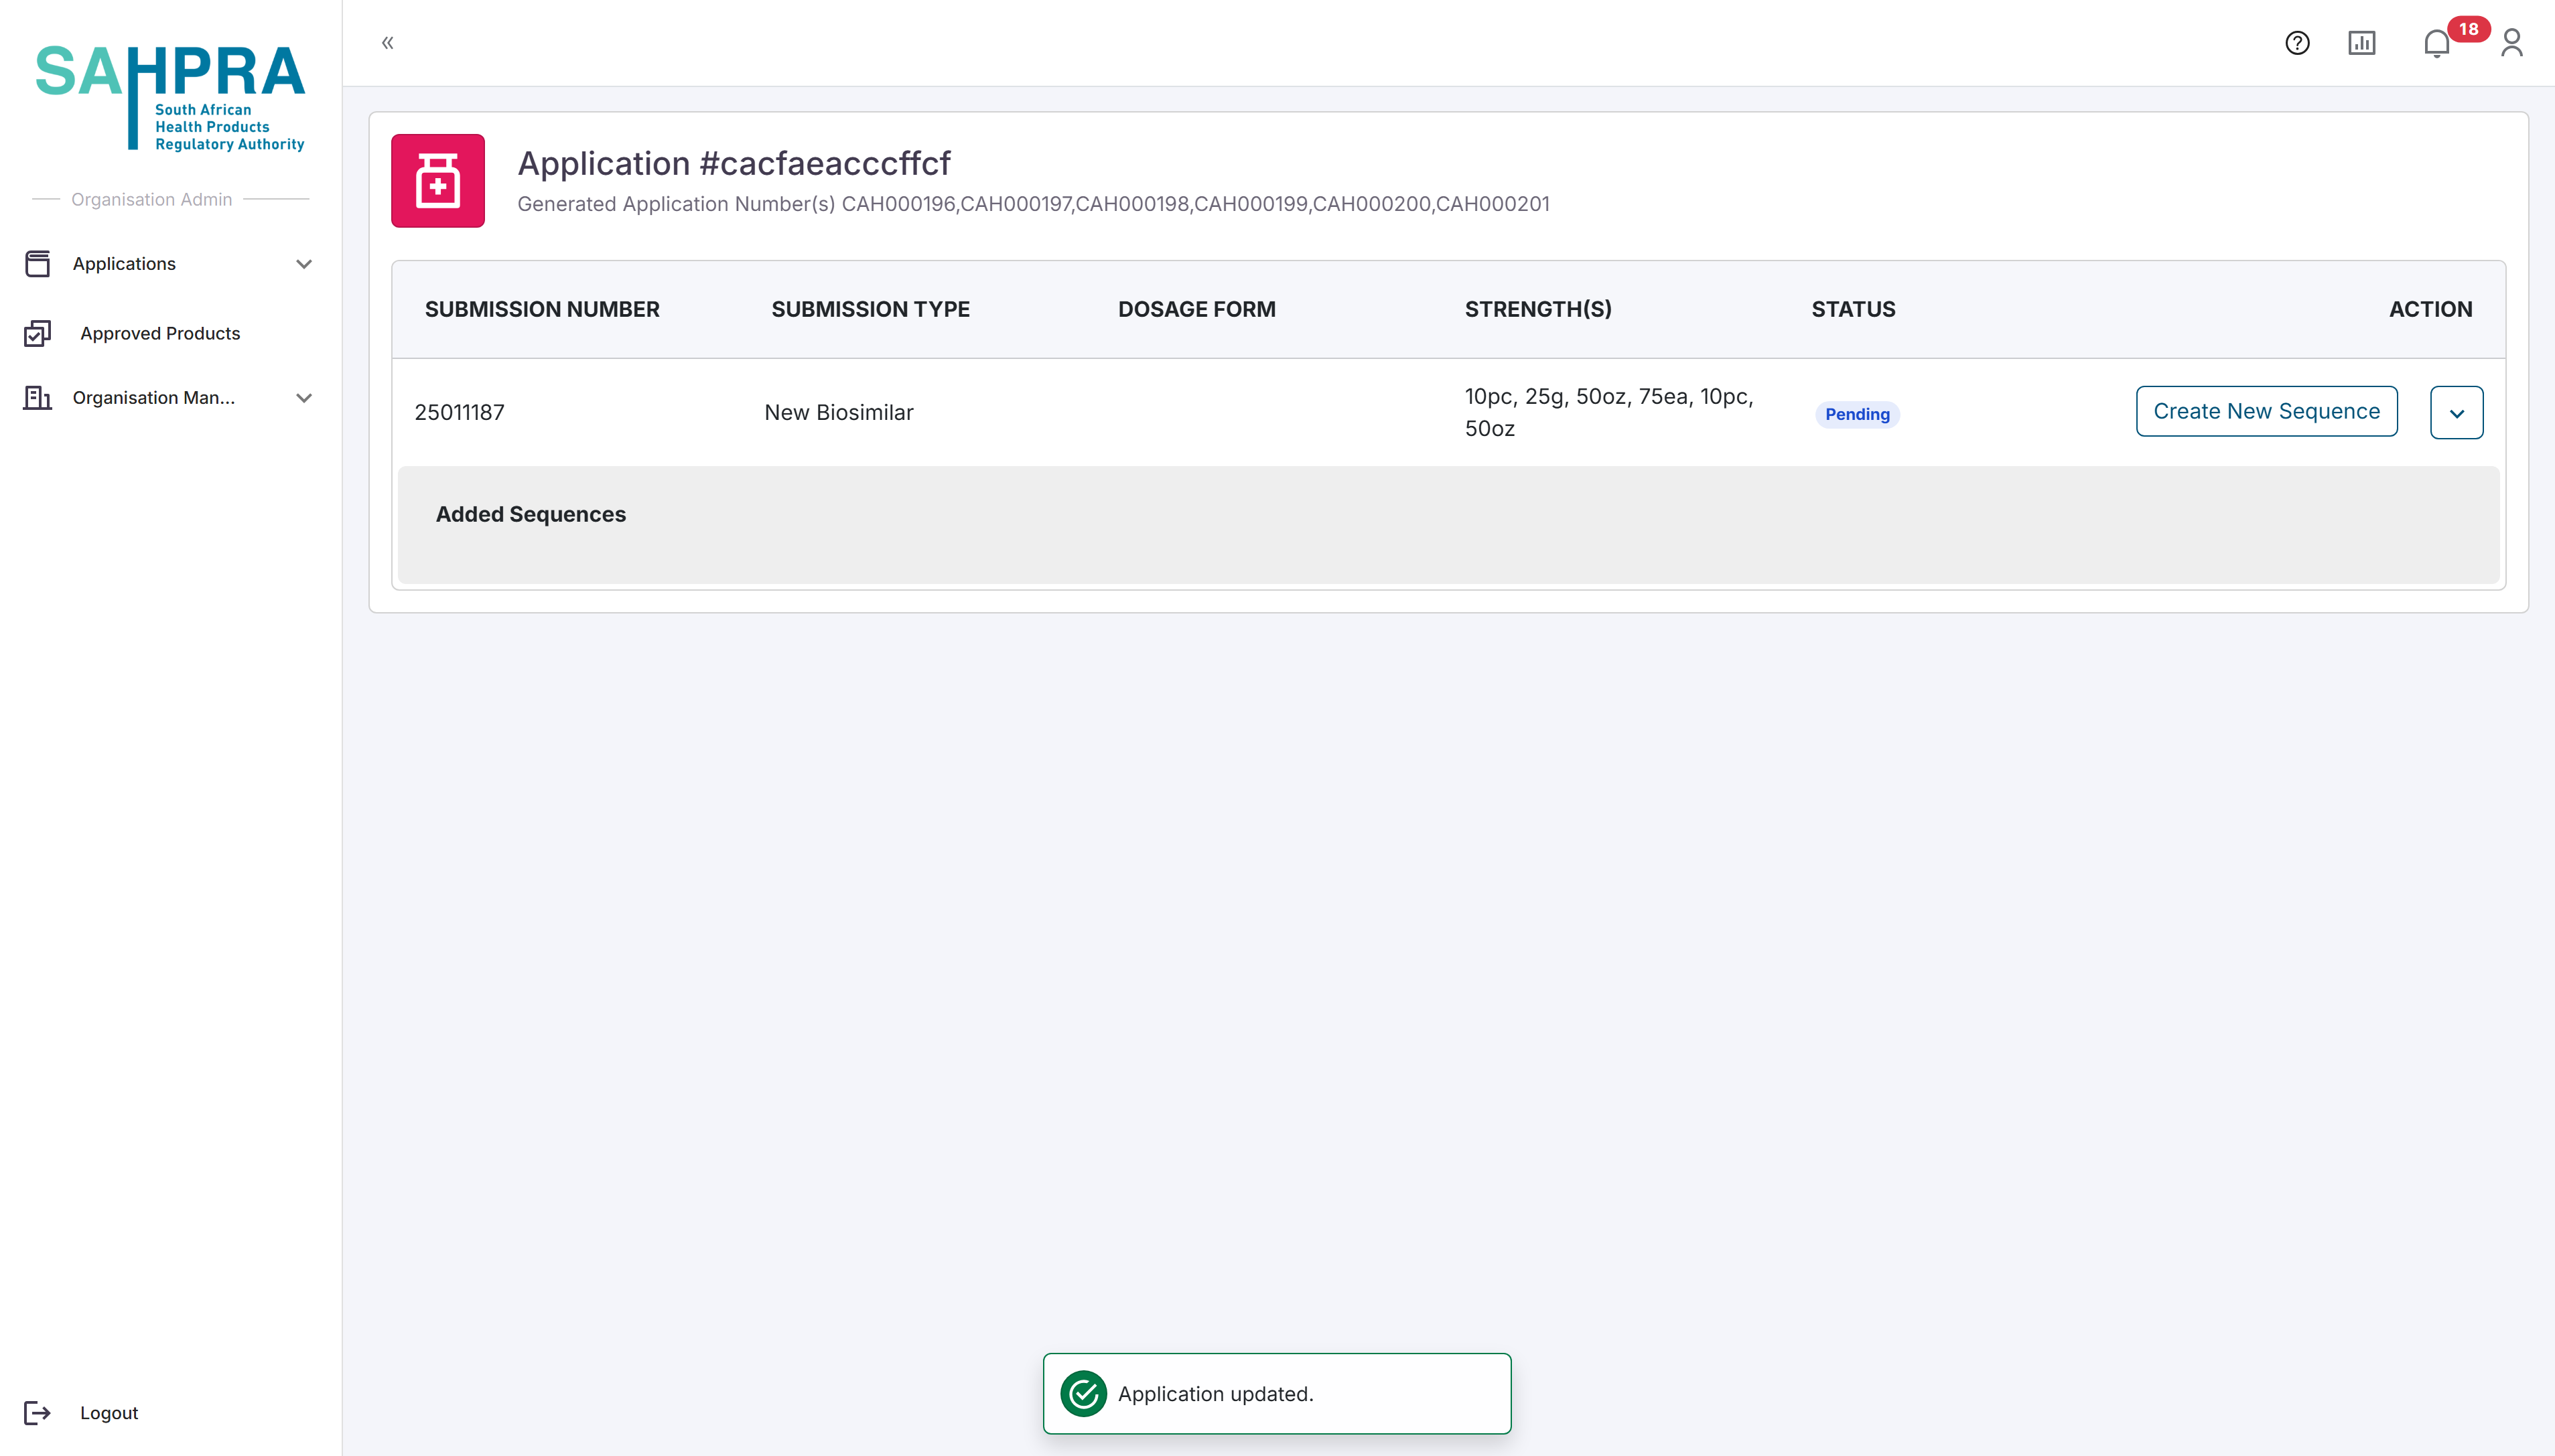Click the strengths cell starting with 10pc, 25g
The width and height of the screenshot is (2555, 1456).
[1608, 412]
